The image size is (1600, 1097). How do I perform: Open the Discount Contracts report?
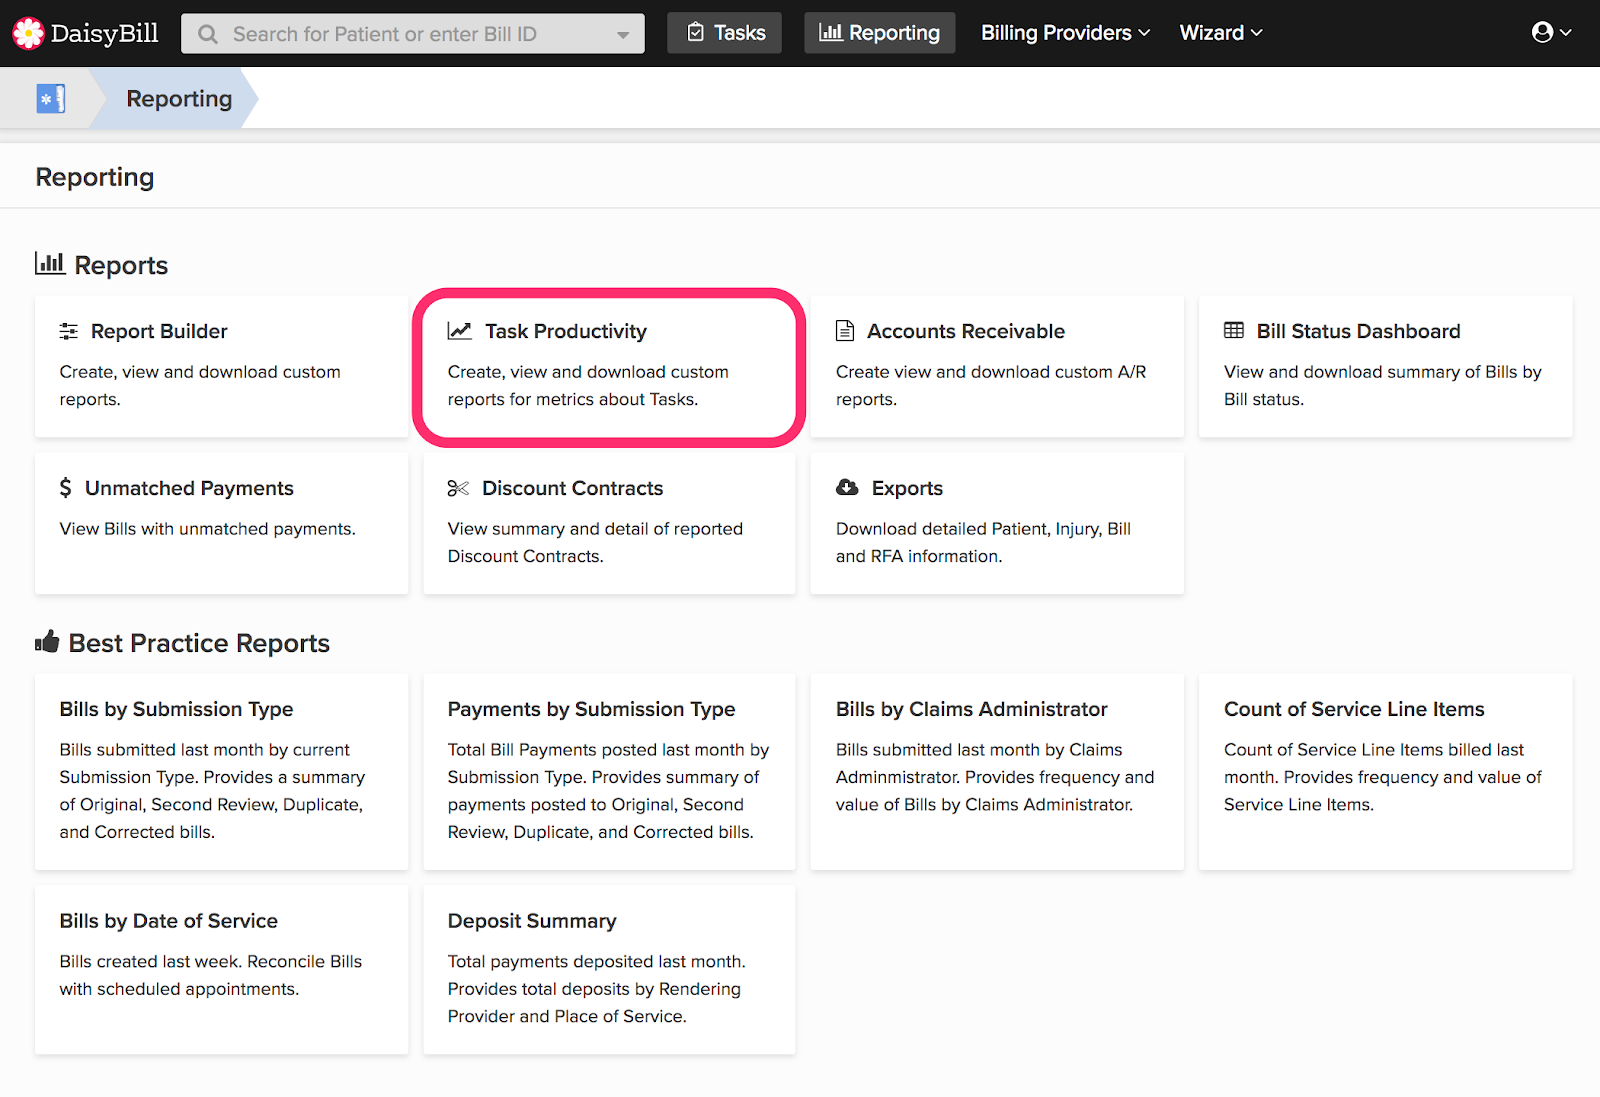pos(609,523)
